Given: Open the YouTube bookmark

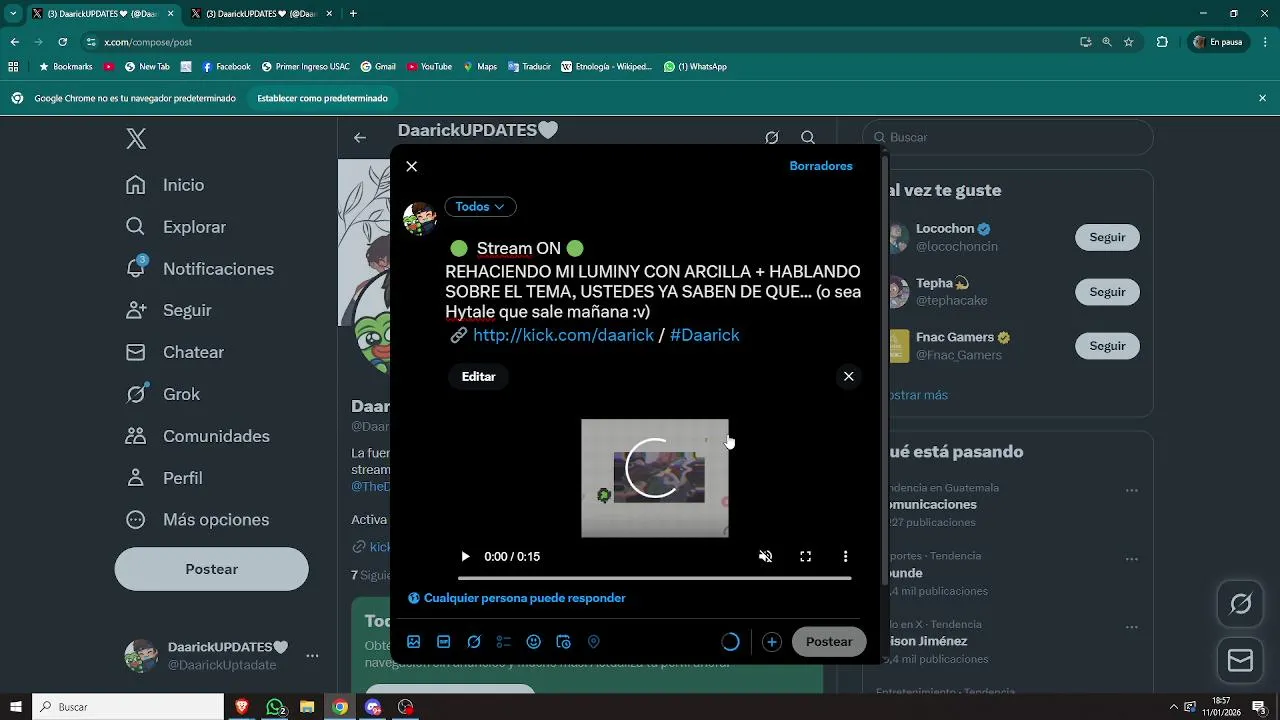Looking at the screenshot, I should tap(429, 67).
